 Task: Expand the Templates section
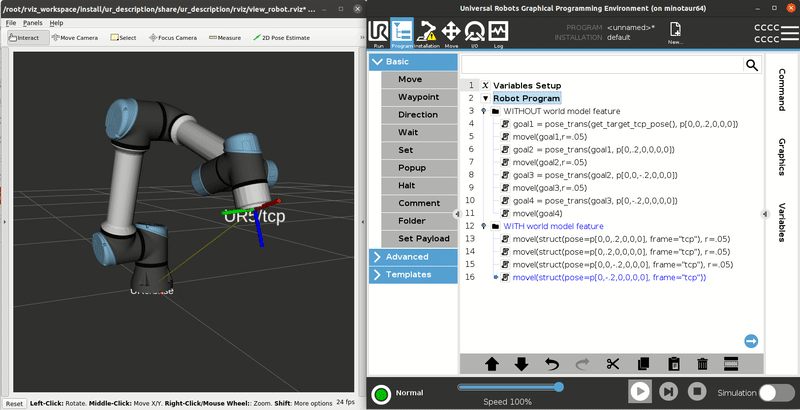tap(411, 274)
